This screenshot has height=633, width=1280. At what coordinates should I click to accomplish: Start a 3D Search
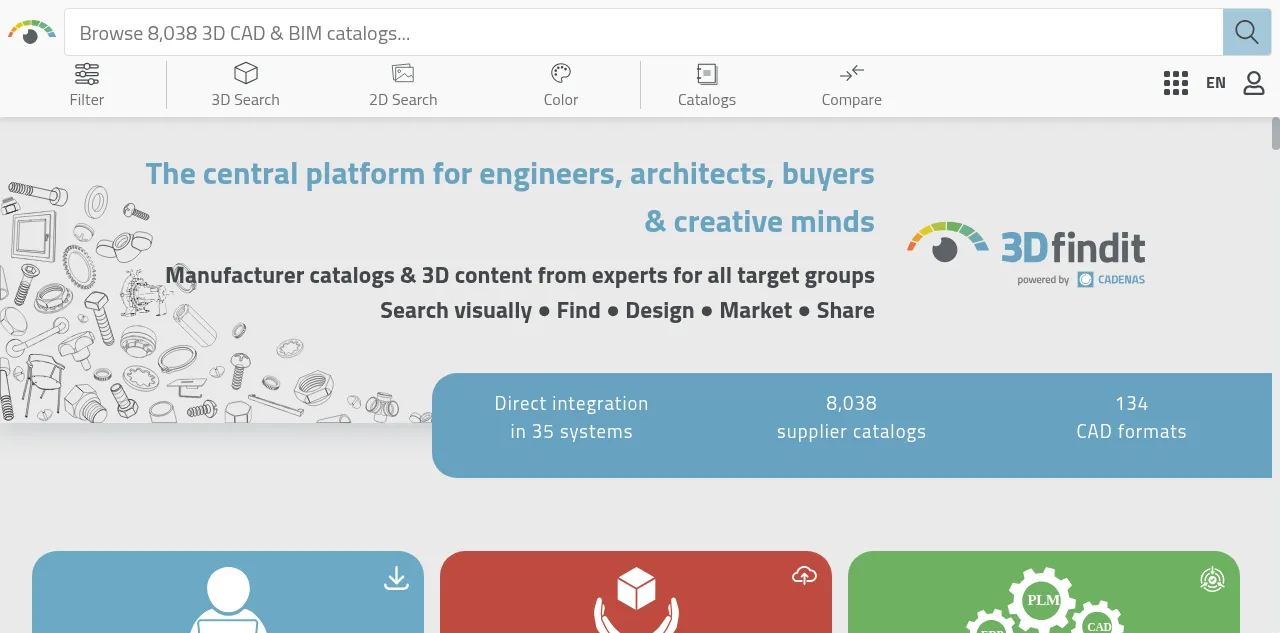pos(245,85)
